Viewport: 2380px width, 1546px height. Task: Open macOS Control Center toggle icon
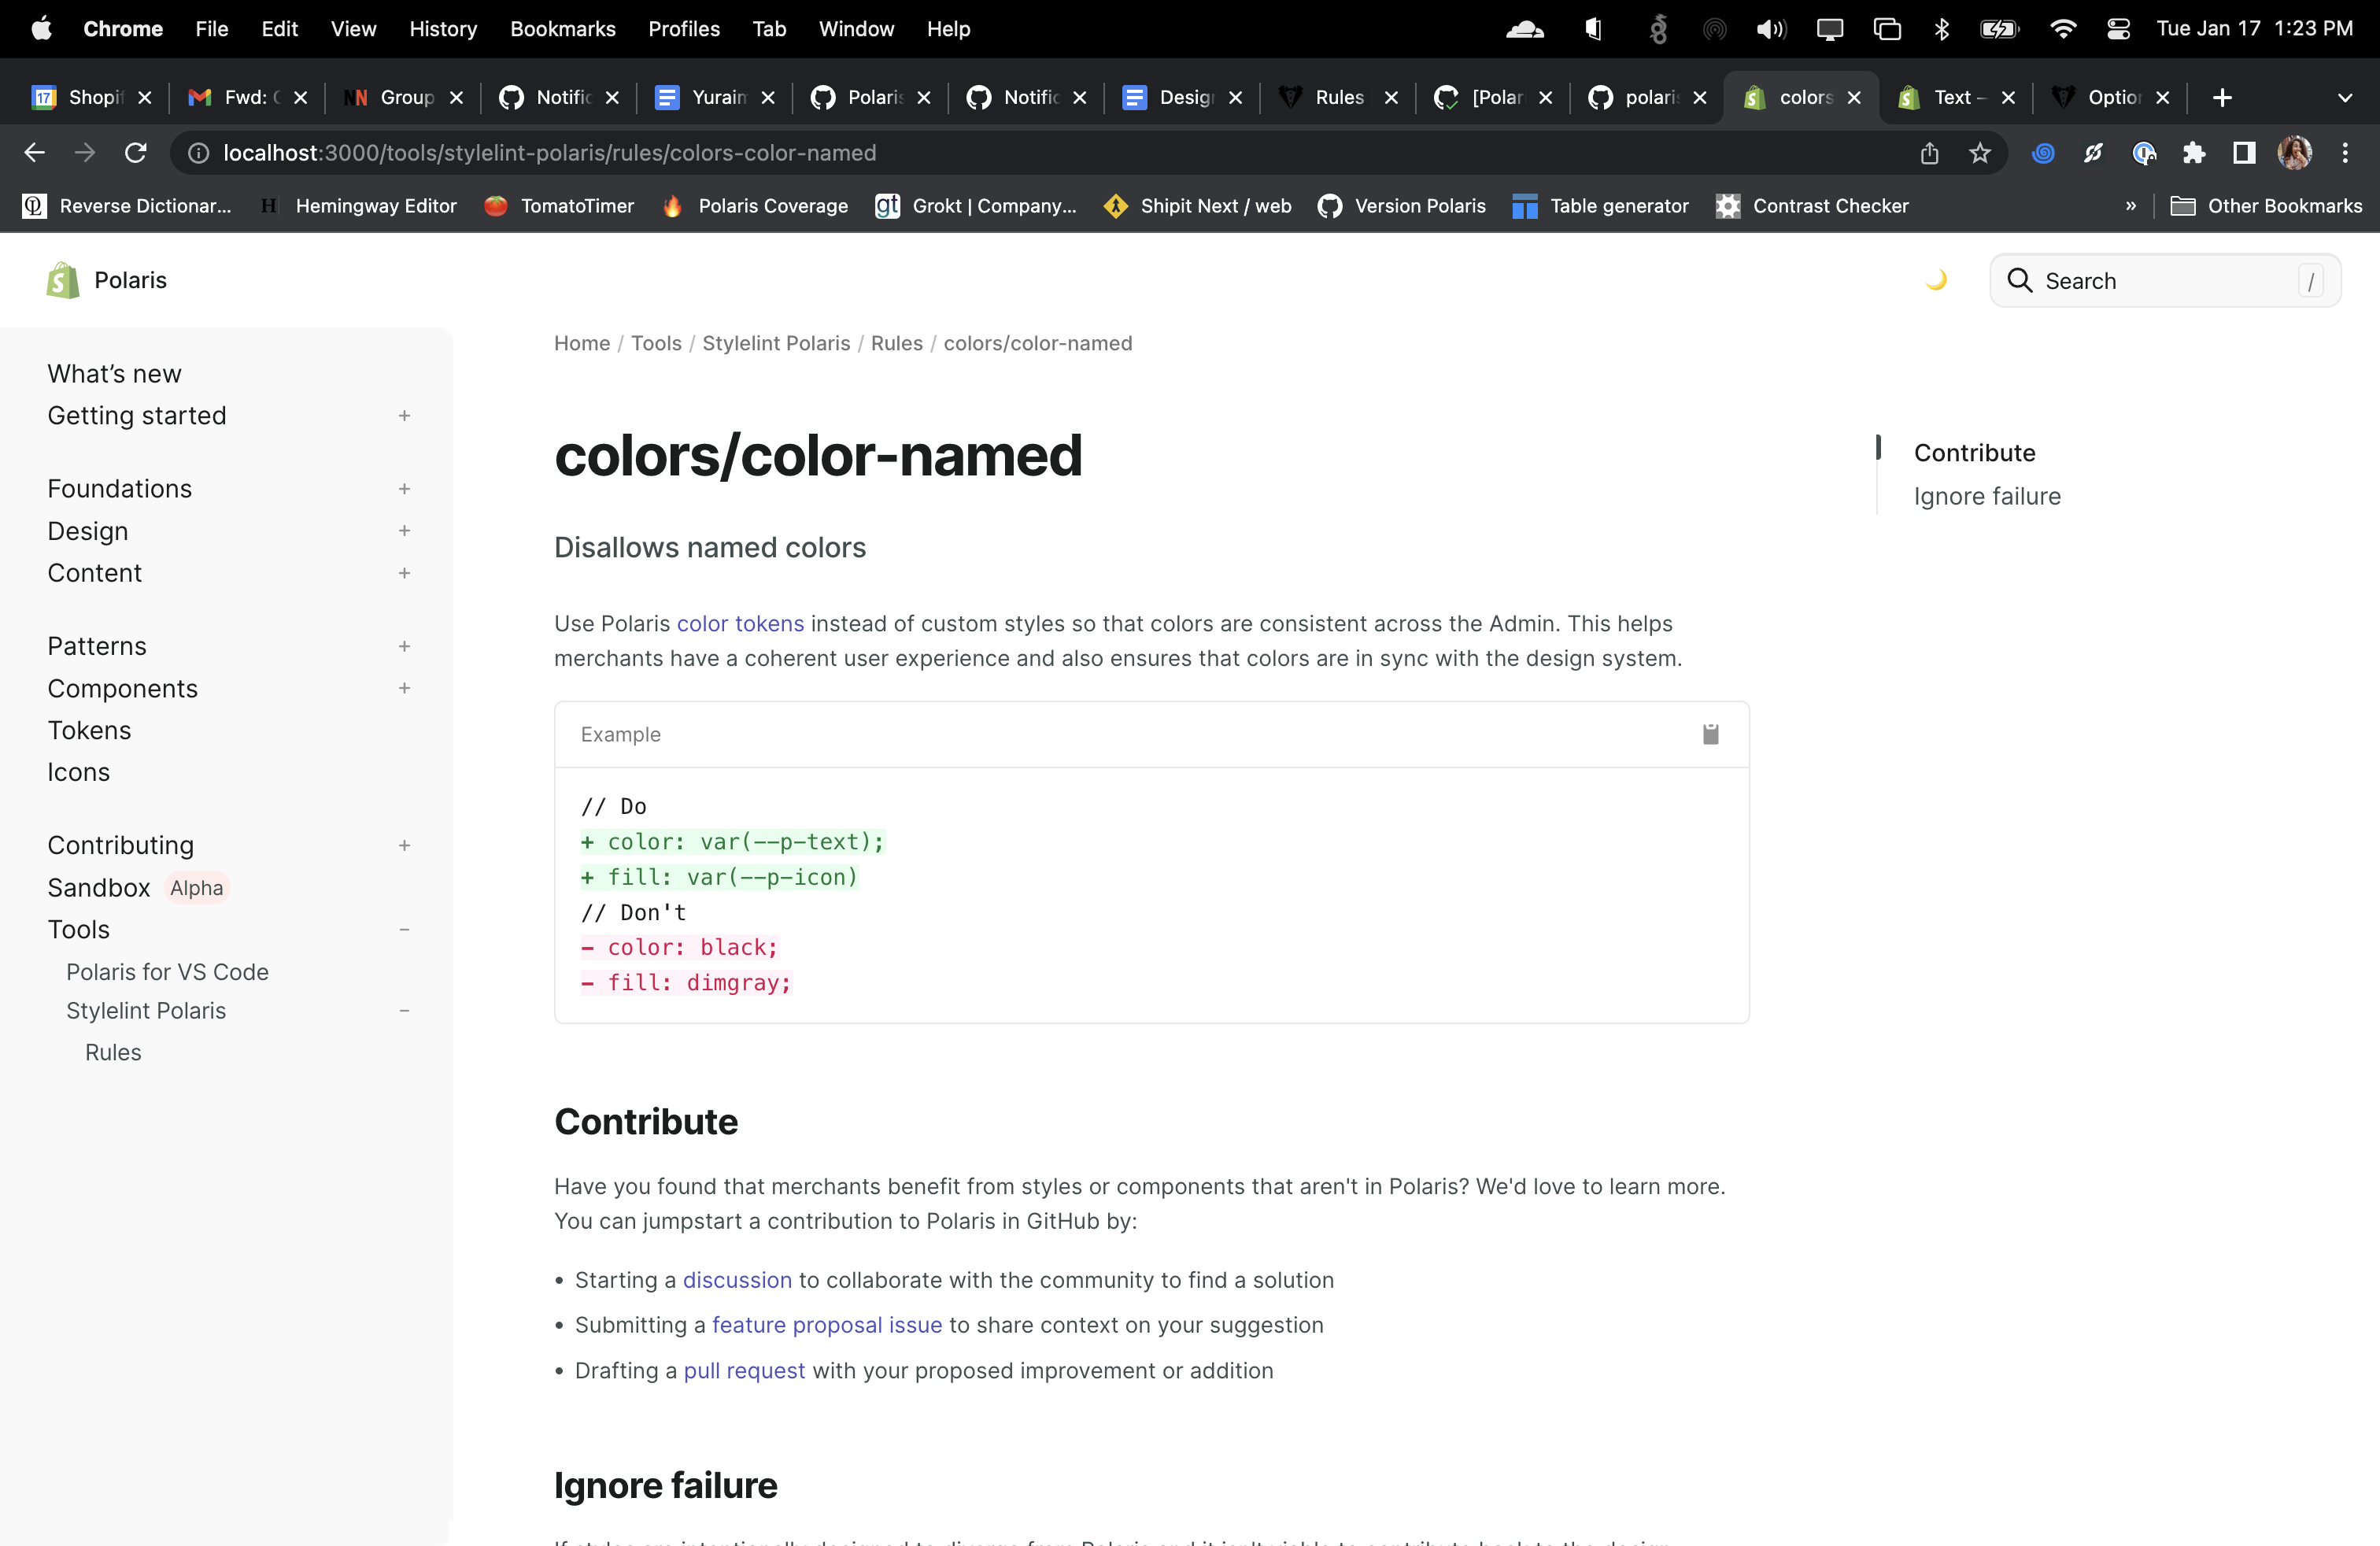coord(2118,29)
